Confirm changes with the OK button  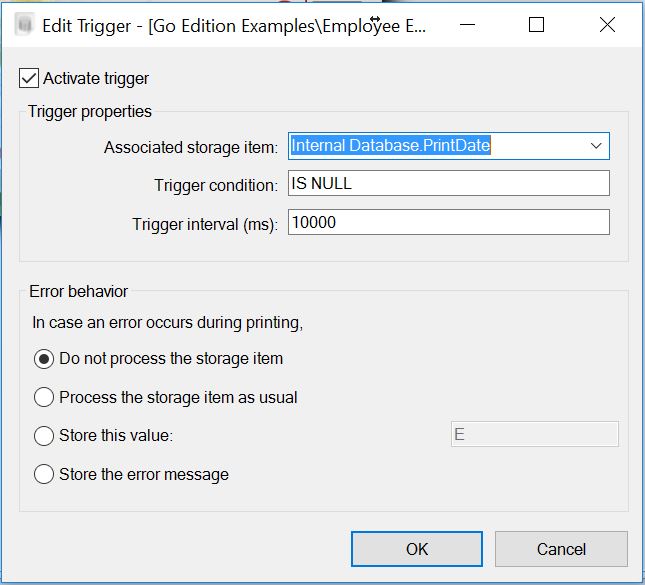pyautogui.click(x=417, y=549)
